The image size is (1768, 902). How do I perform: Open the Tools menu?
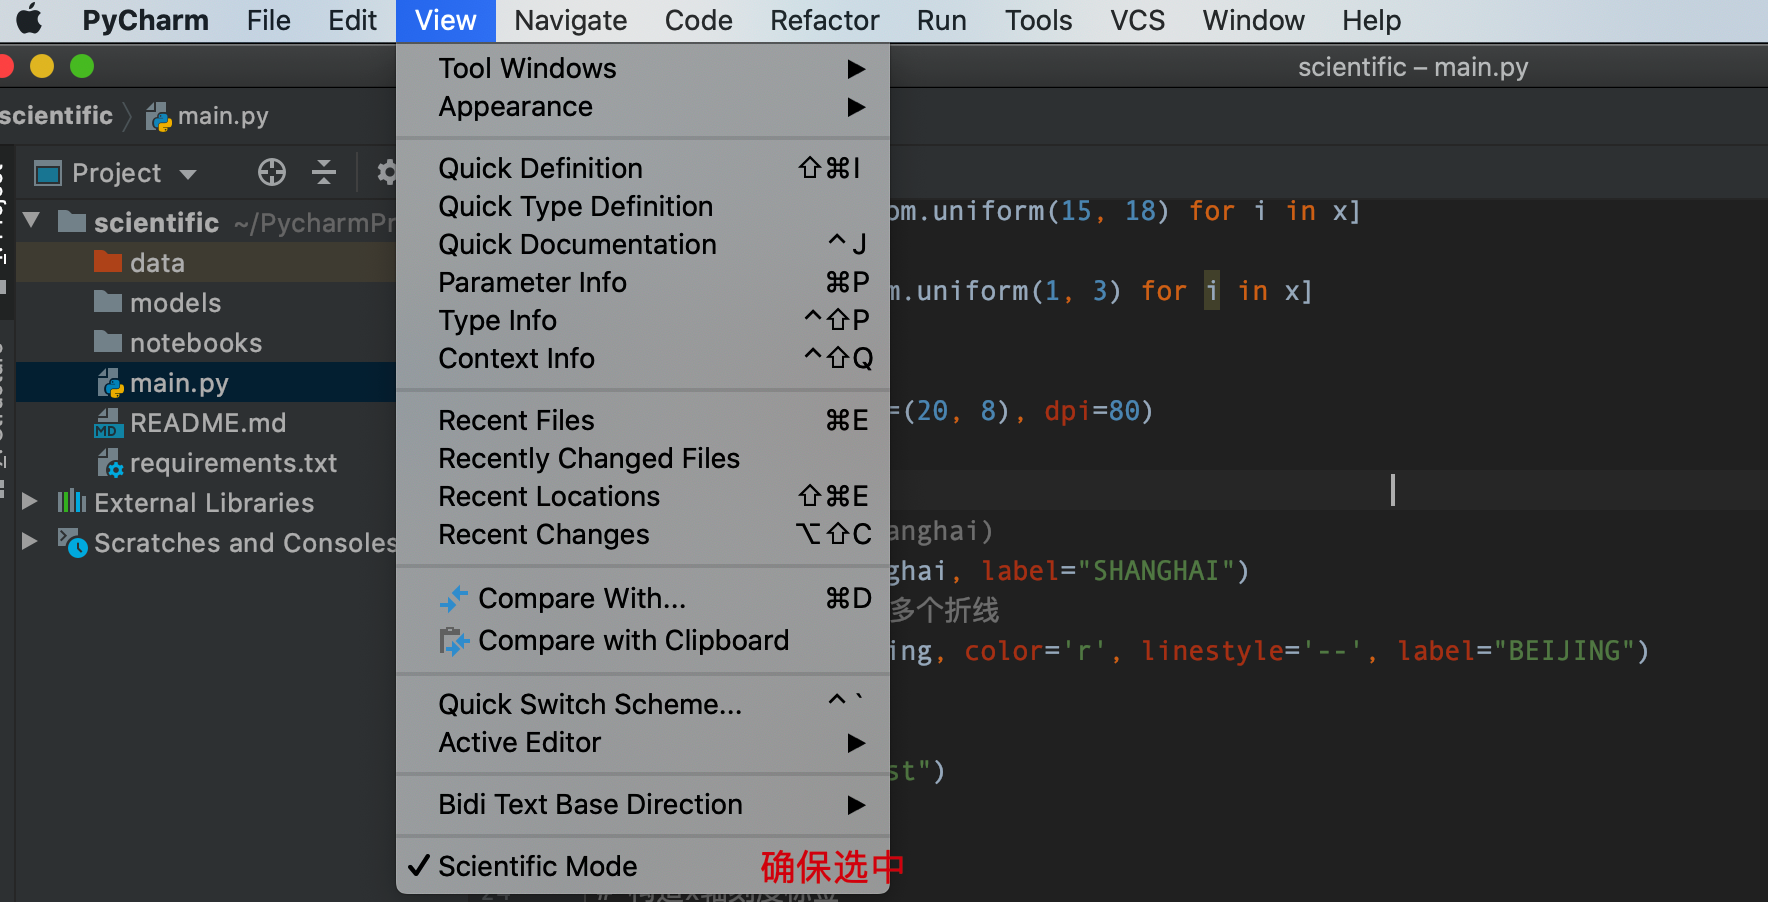coord(1038,20)
